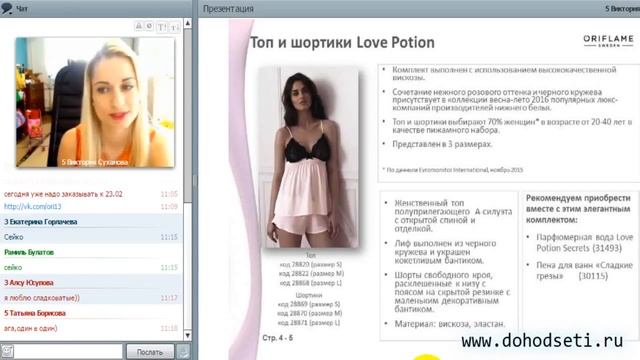The width and height of the screenshot is (640, 360).
Task: Click the bell notification icon in chat toolbar
Action: pyautogui.click(x=139, y=26)
